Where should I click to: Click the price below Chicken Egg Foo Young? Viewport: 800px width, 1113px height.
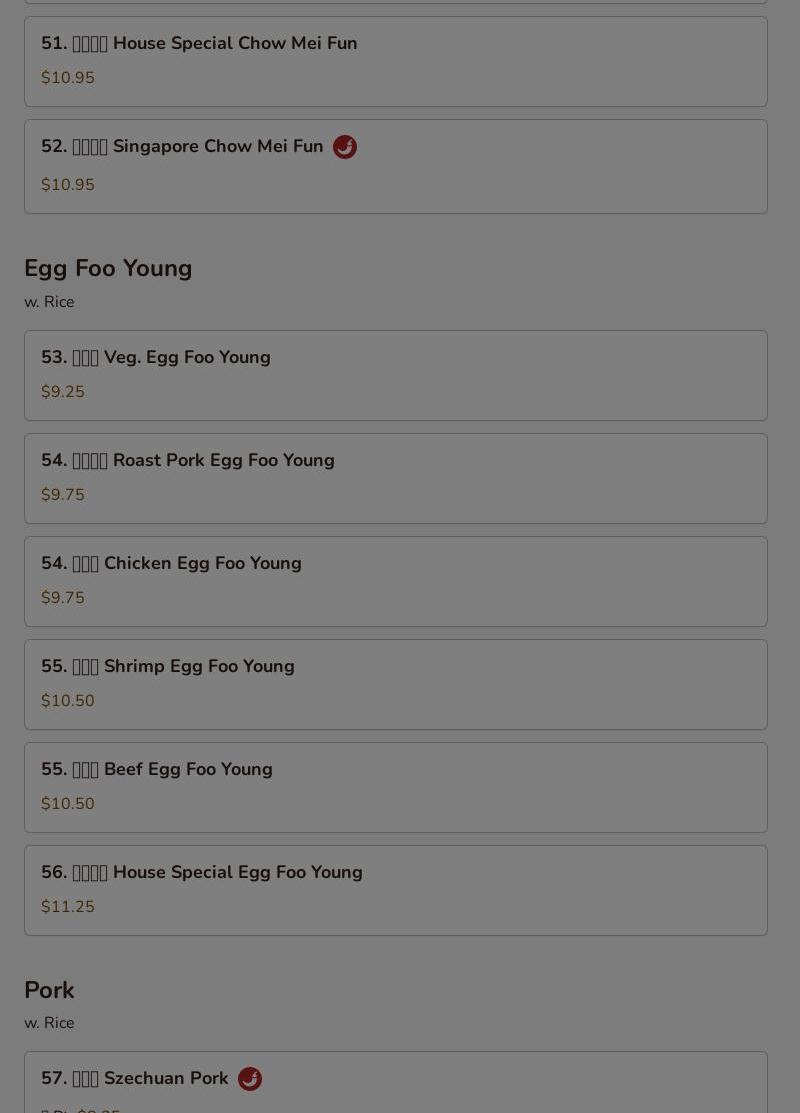coord(63,598)
